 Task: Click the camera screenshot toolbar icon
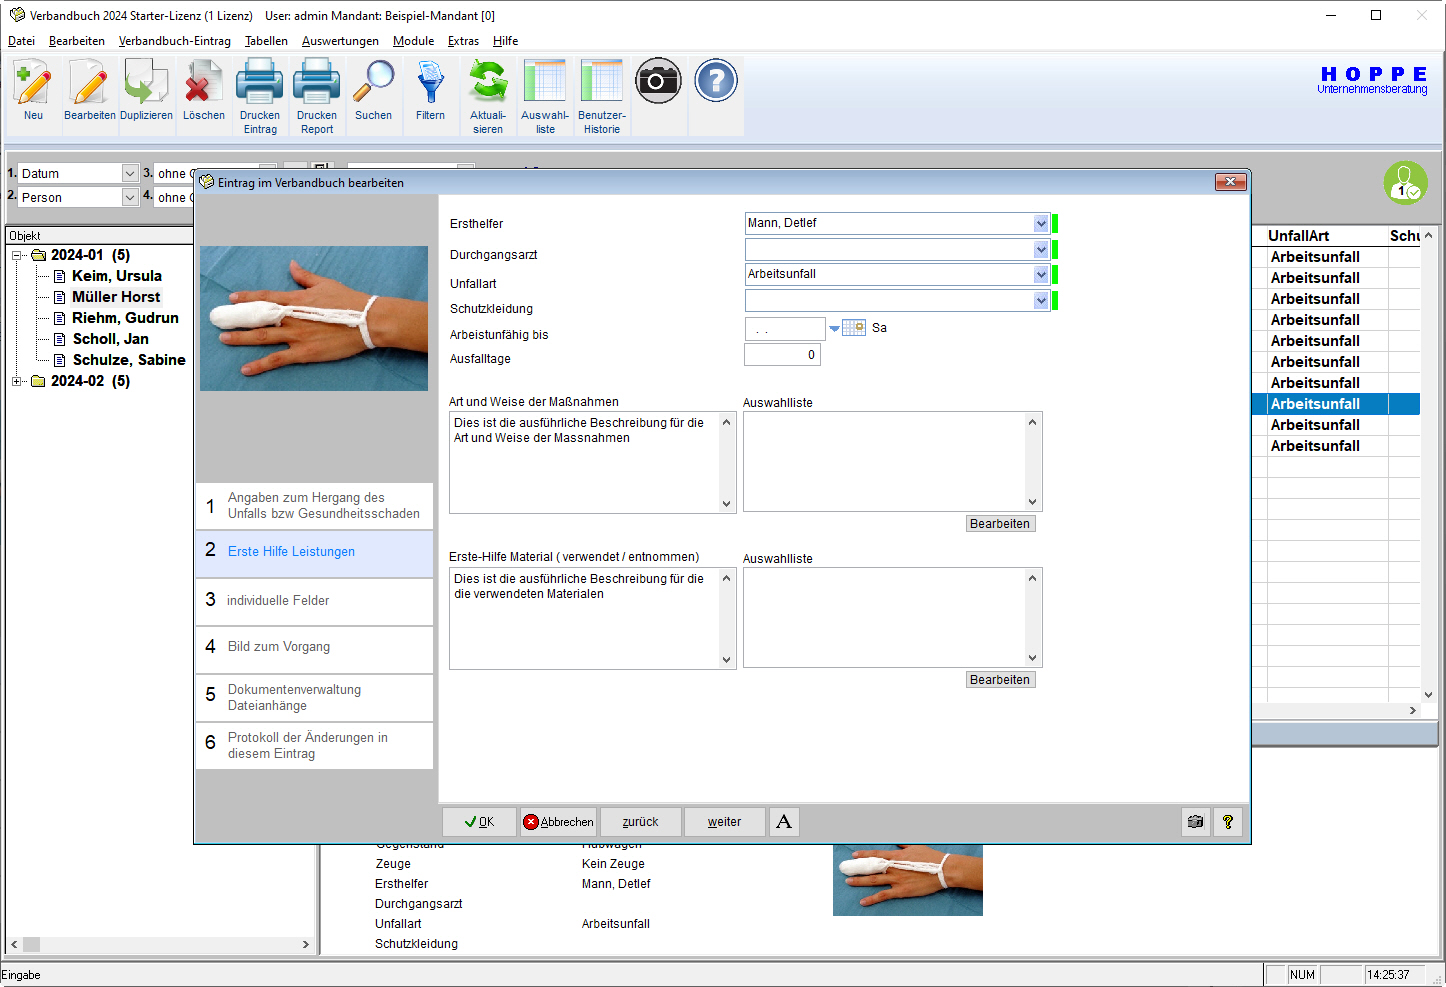658,81
